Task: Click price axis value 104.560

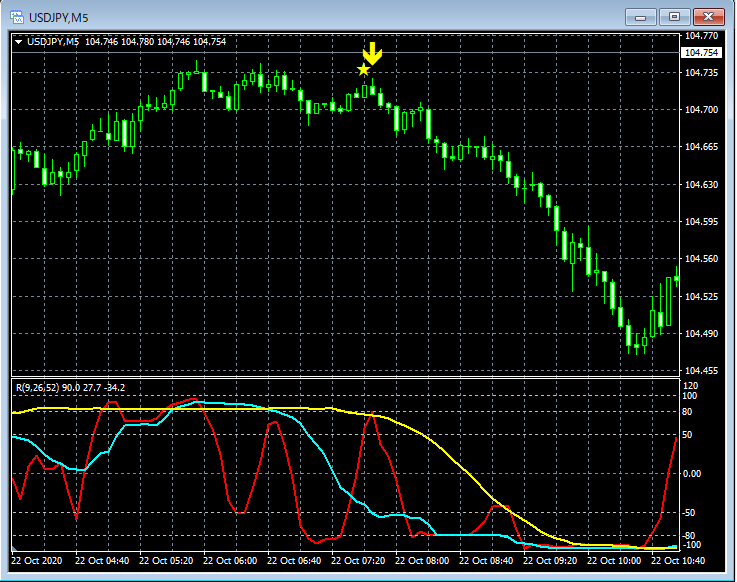Action: (701, 259)
